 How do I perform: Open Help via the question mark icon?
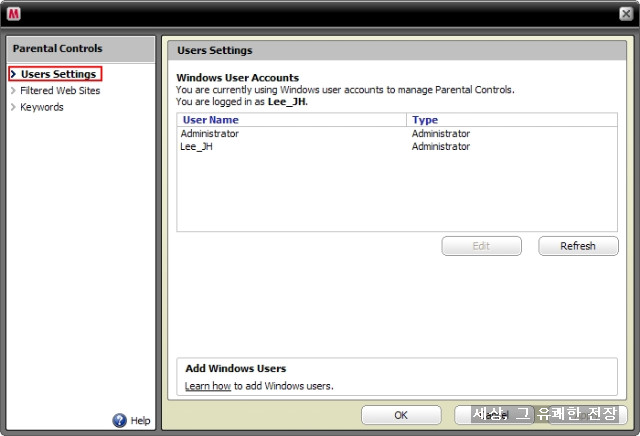pyautogui.click(x=120, y=420)
